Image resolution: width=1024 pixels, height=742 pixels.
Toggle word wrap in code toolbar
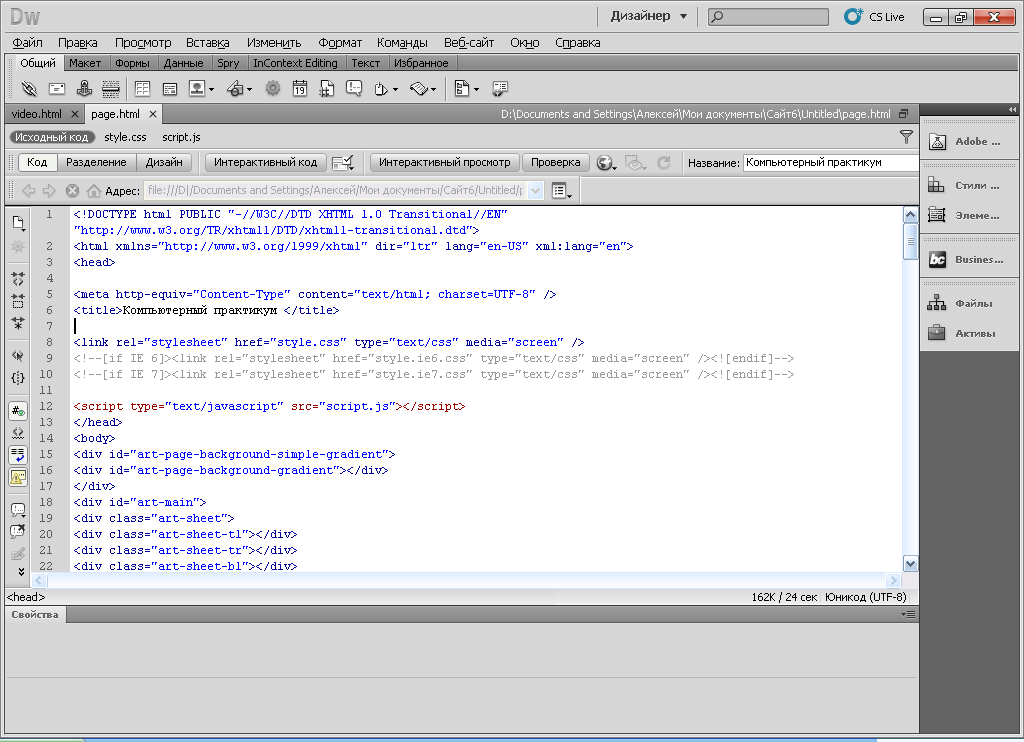[x=18, y=455]
